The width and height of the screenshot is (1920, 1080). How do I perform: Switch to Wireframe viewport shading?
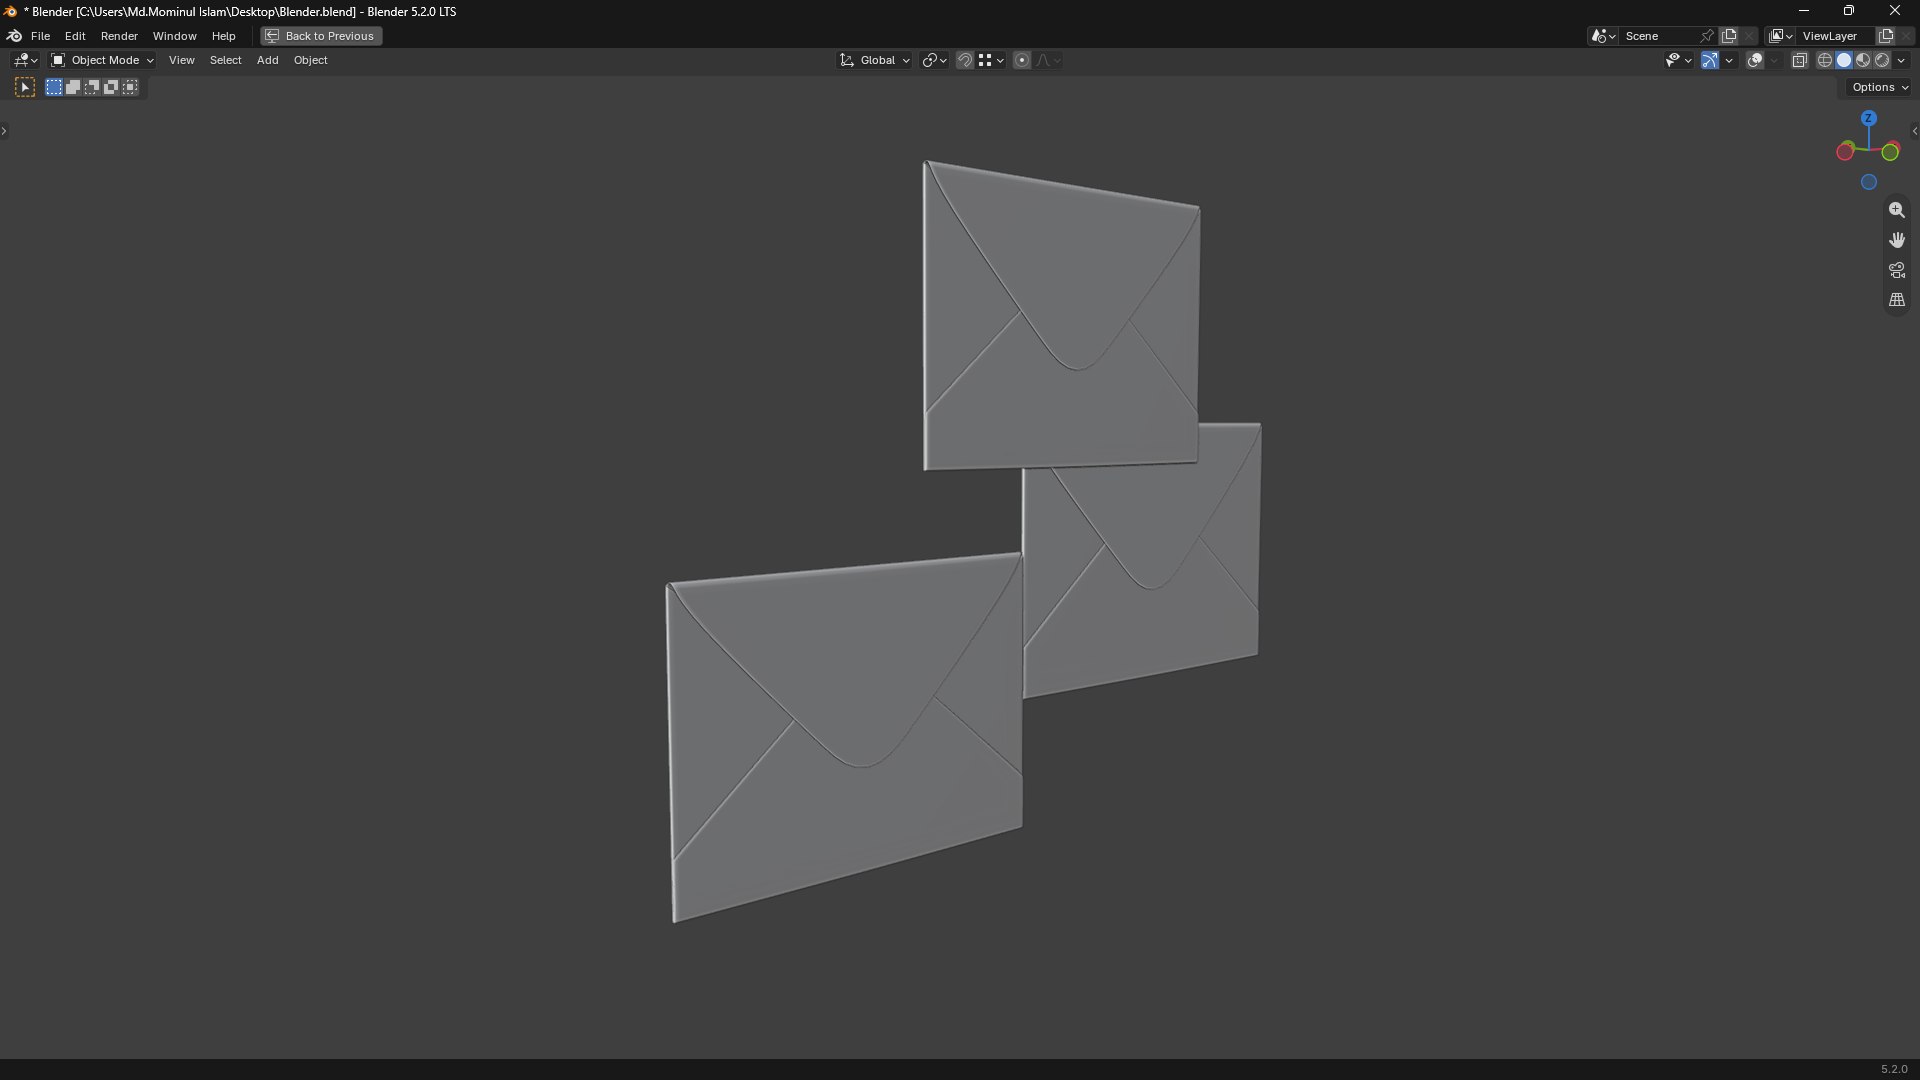(1825, 61)
